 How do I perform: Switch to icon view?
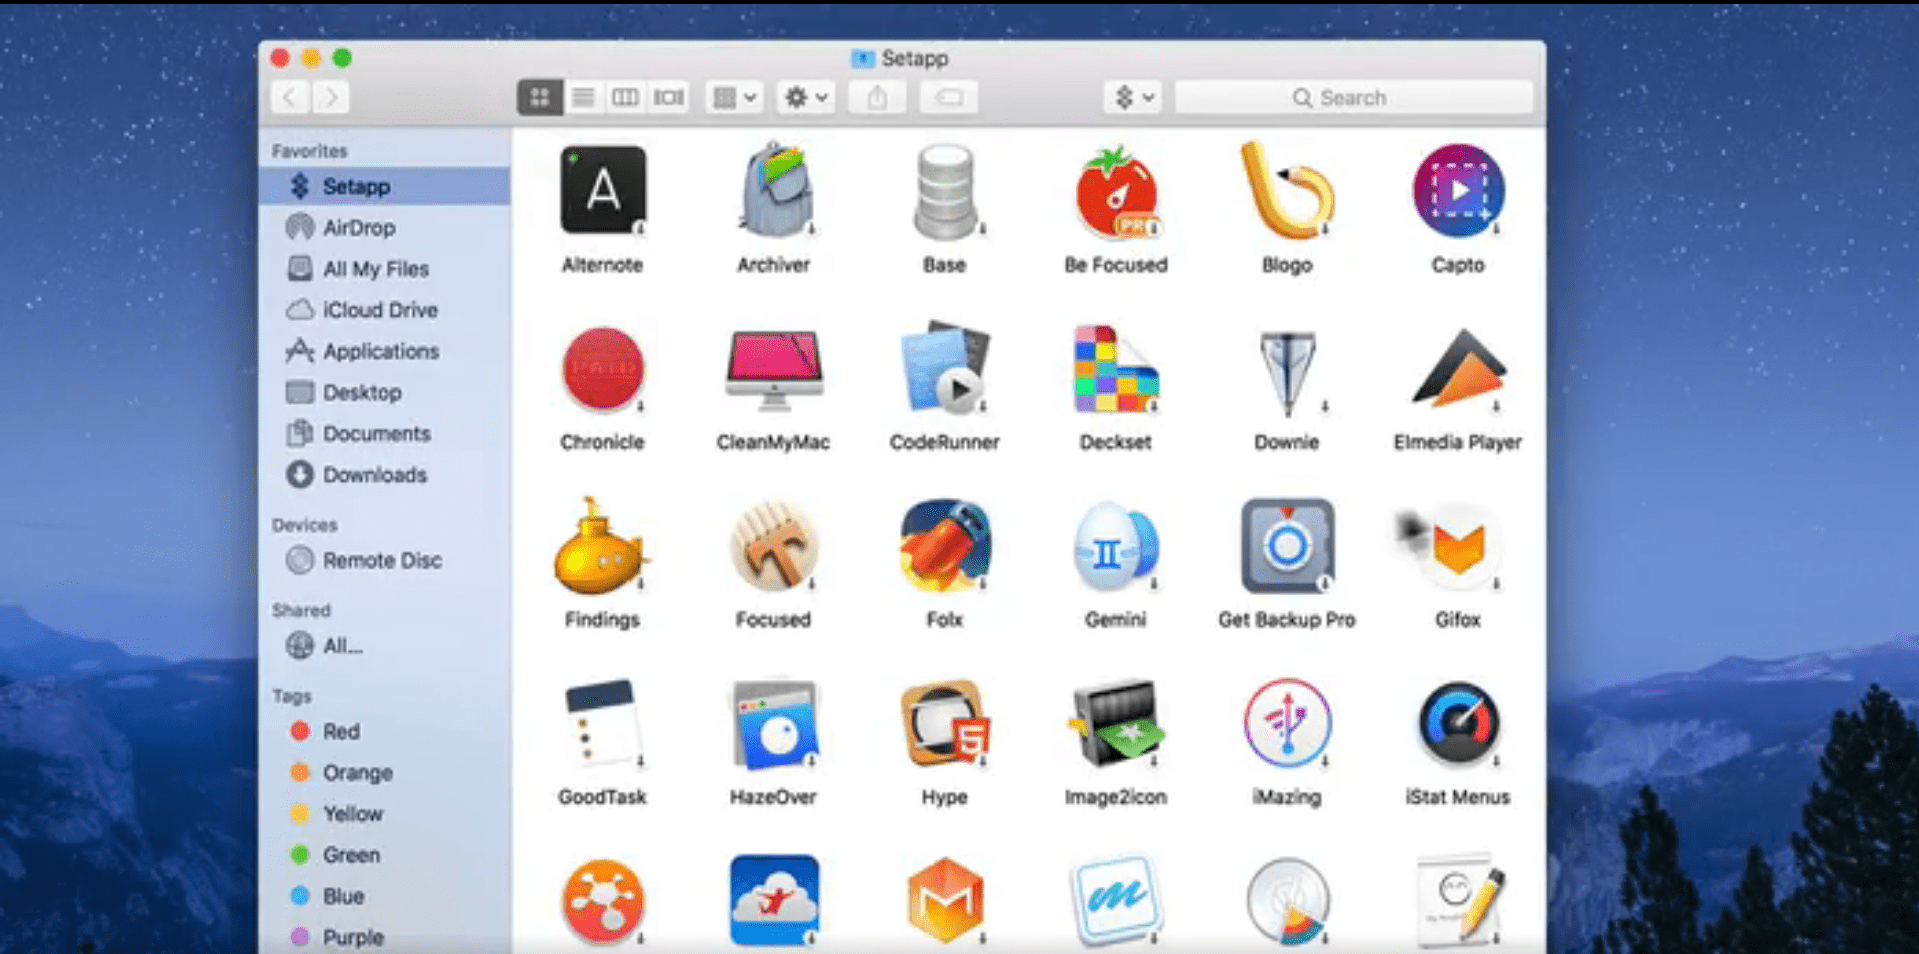(539, 97)
